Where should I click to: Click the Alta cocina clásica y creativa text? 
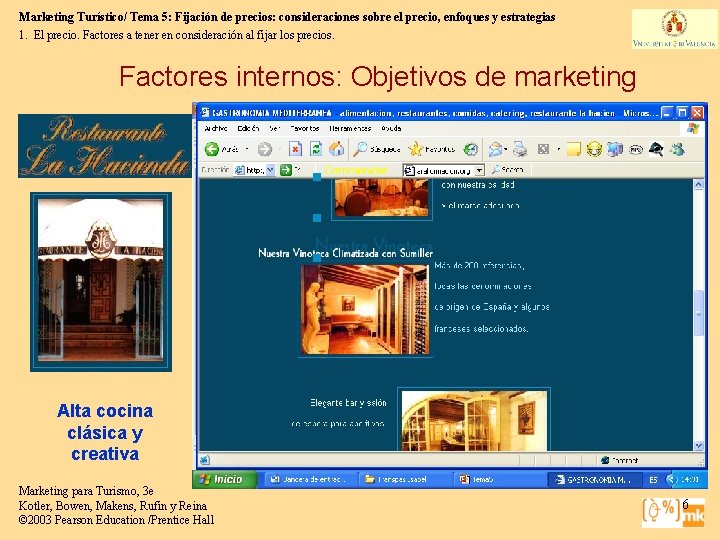point(105,432)
